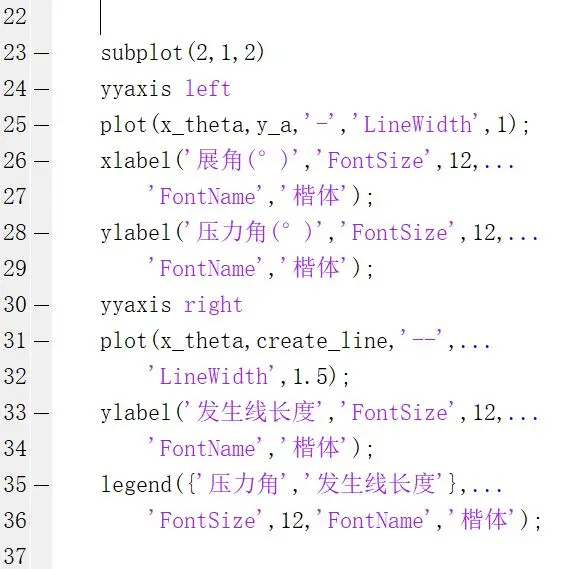The height and width of the screenshot is (569, 581).
Task: Set breakpoint dash on line 23
Action: coord(42,53)
